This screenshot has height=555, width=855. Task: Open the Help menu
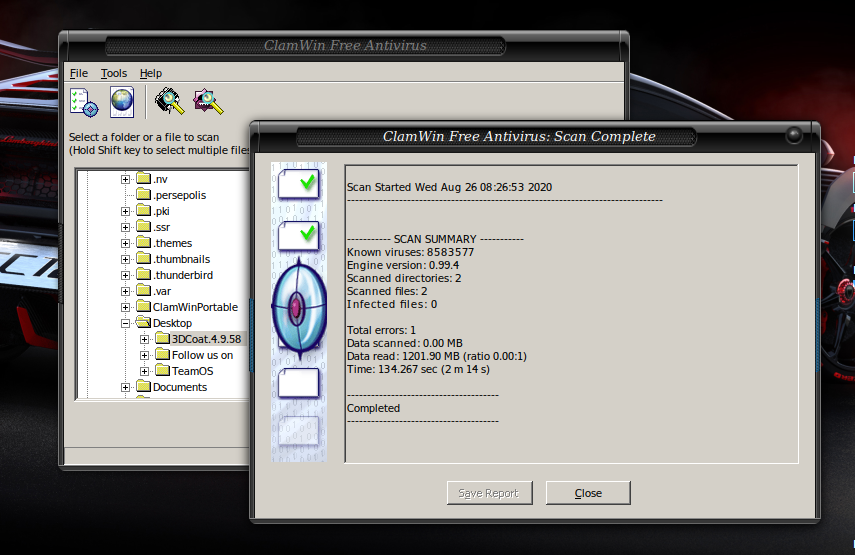[x=150, y=73]
